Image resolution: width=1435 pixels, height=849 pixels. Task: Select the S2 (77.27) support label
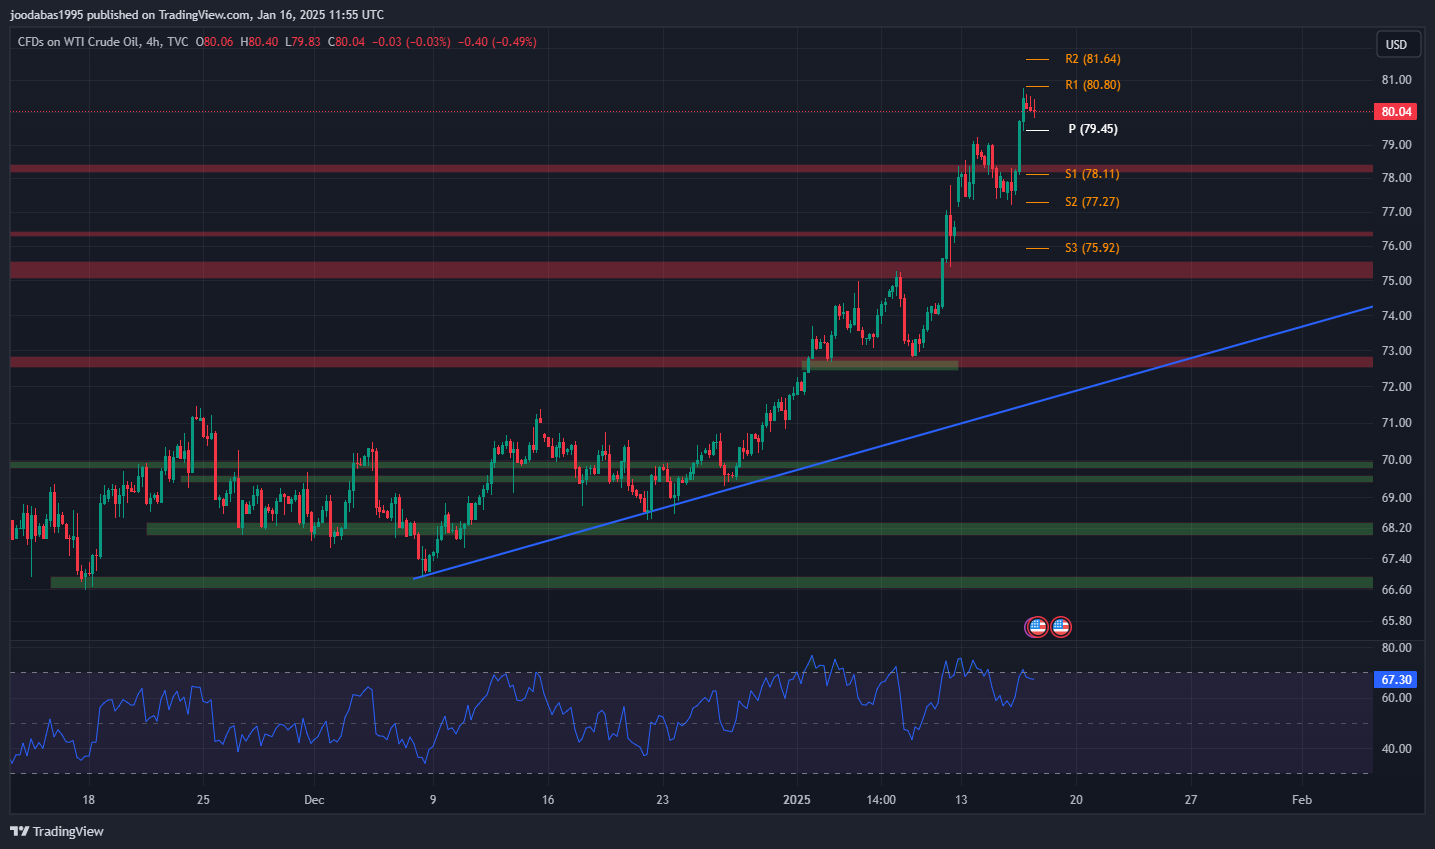pos(1092,202)
